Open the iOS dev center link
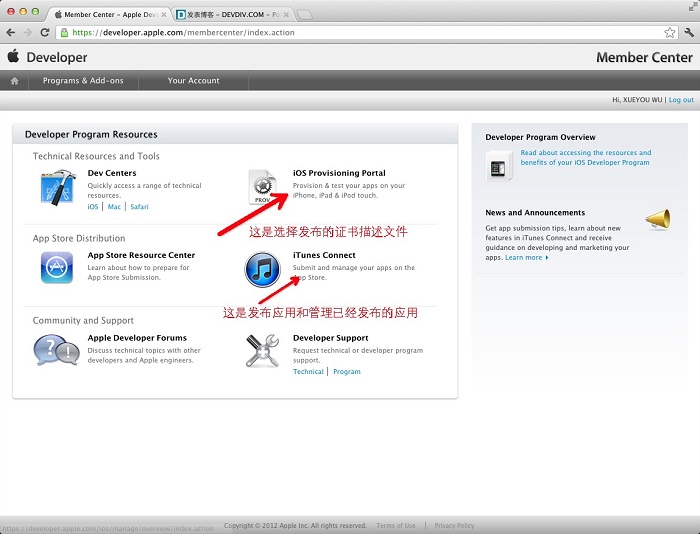This screenshot has height=534, width=700. [93, 207]
